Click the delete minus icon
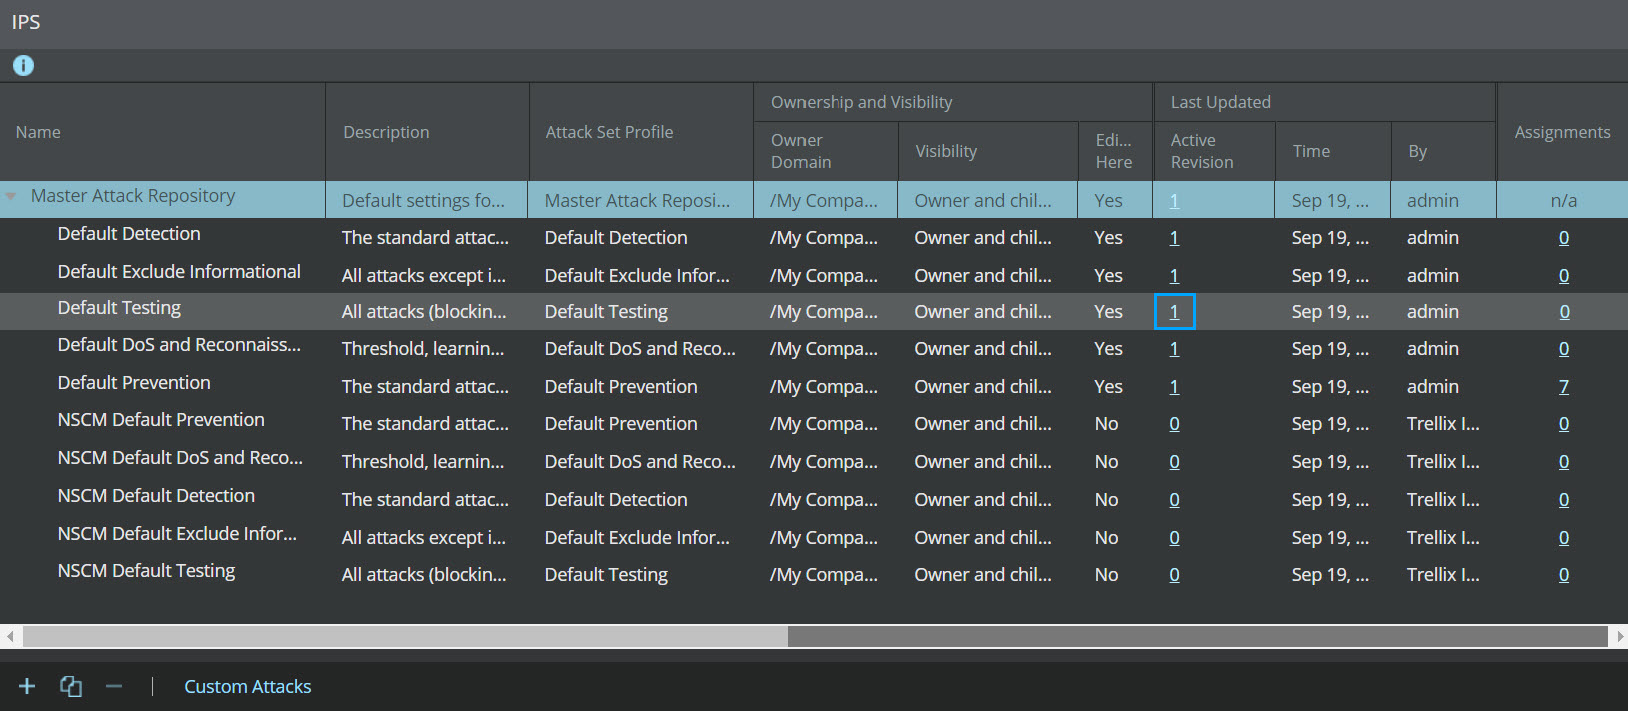Screen dimensions: 1628x711 tap(114, 686)
